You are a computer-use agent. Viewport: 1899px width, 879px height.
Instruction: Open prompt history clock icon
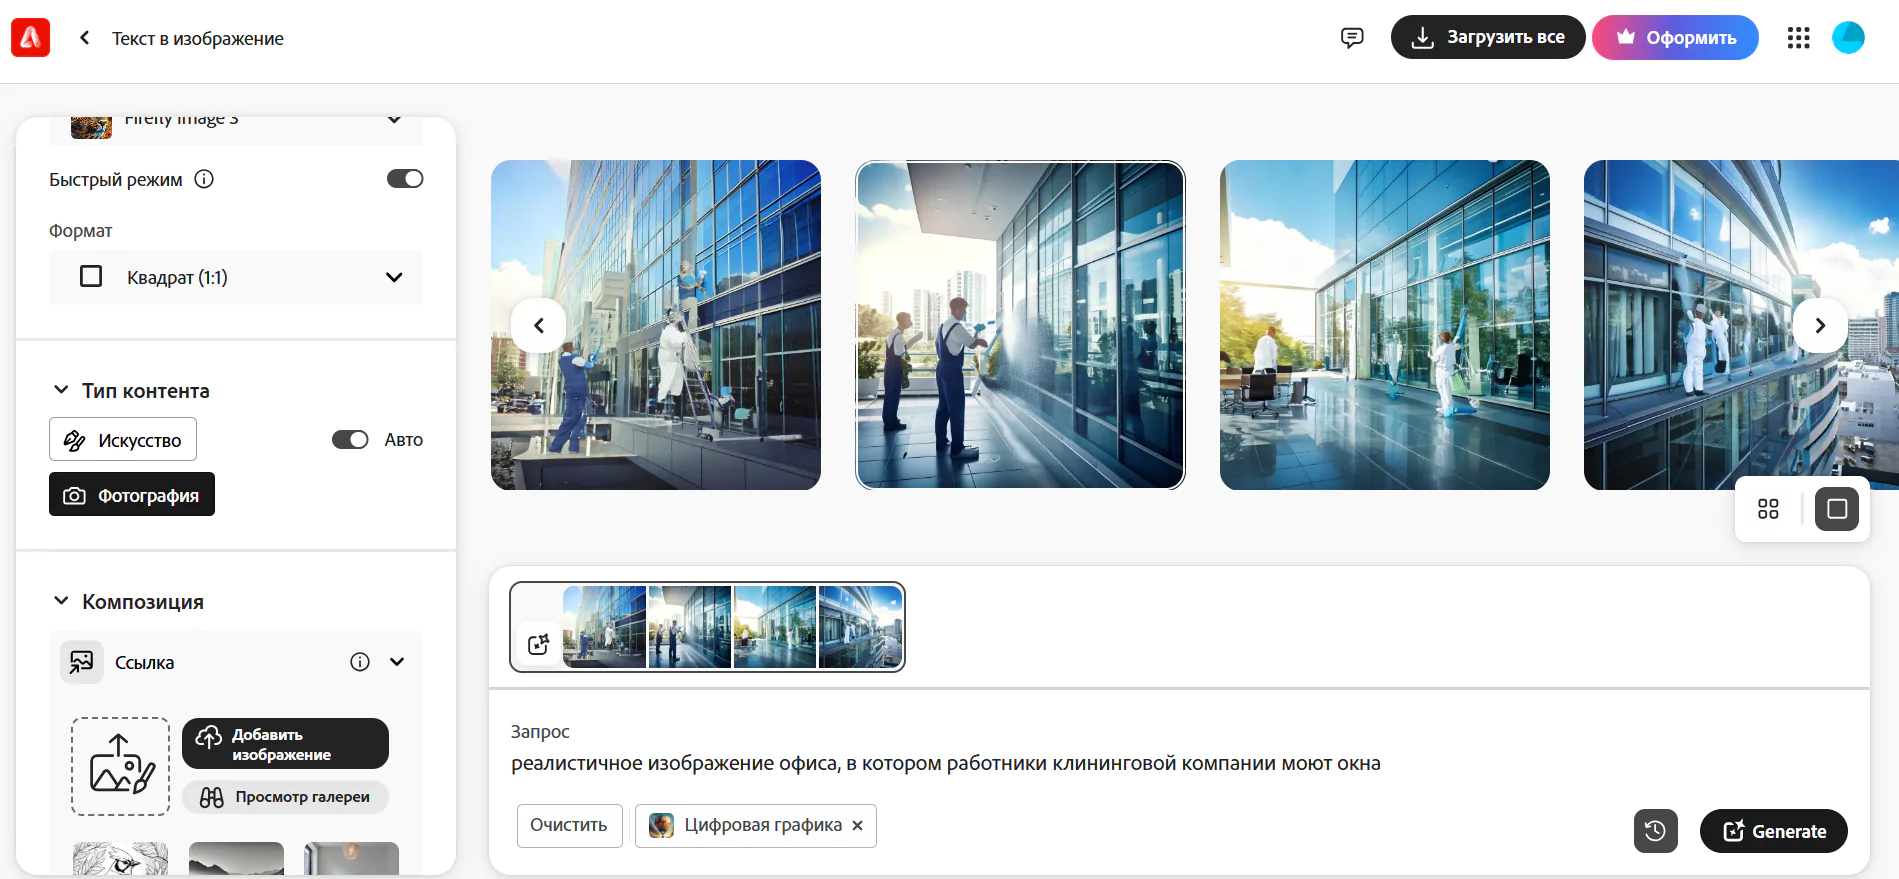tap(1655, 831)
